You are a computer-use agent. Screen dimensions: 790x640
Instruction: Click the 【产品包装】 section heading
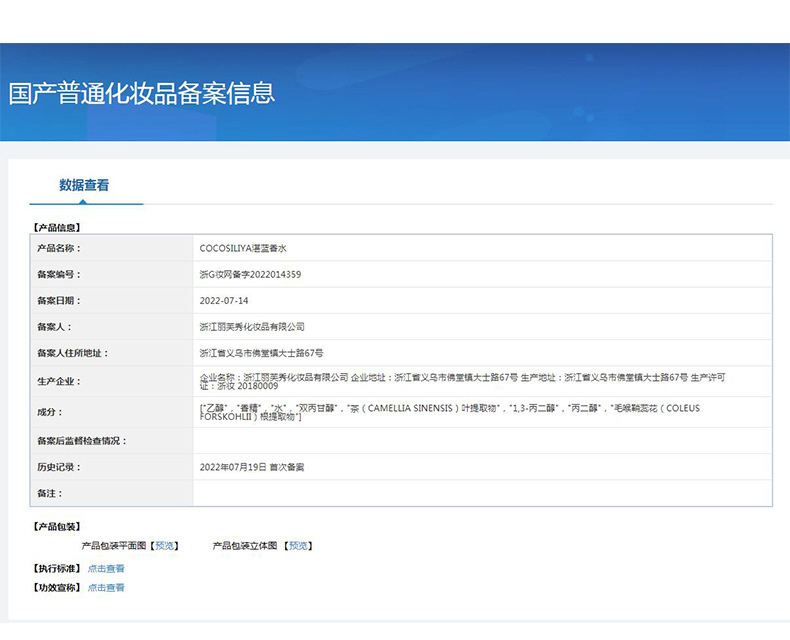[56, 527]
